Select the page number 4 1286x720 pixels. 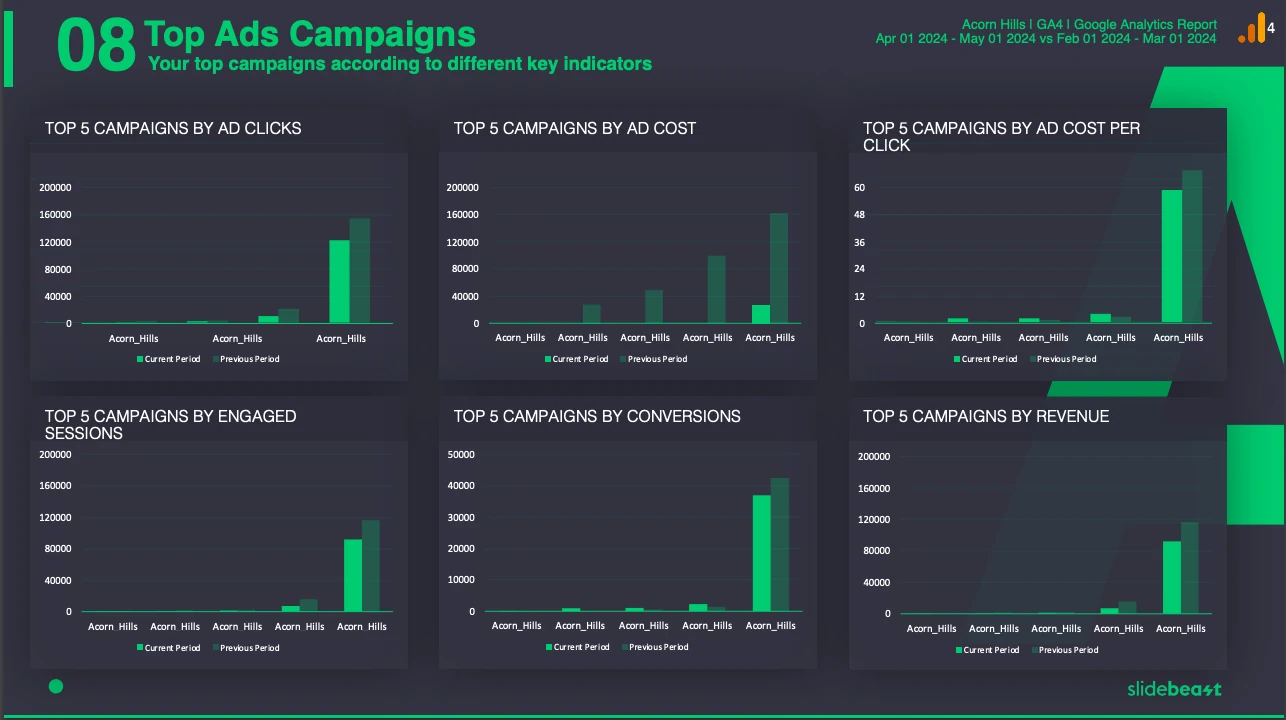pos(1271,29)
